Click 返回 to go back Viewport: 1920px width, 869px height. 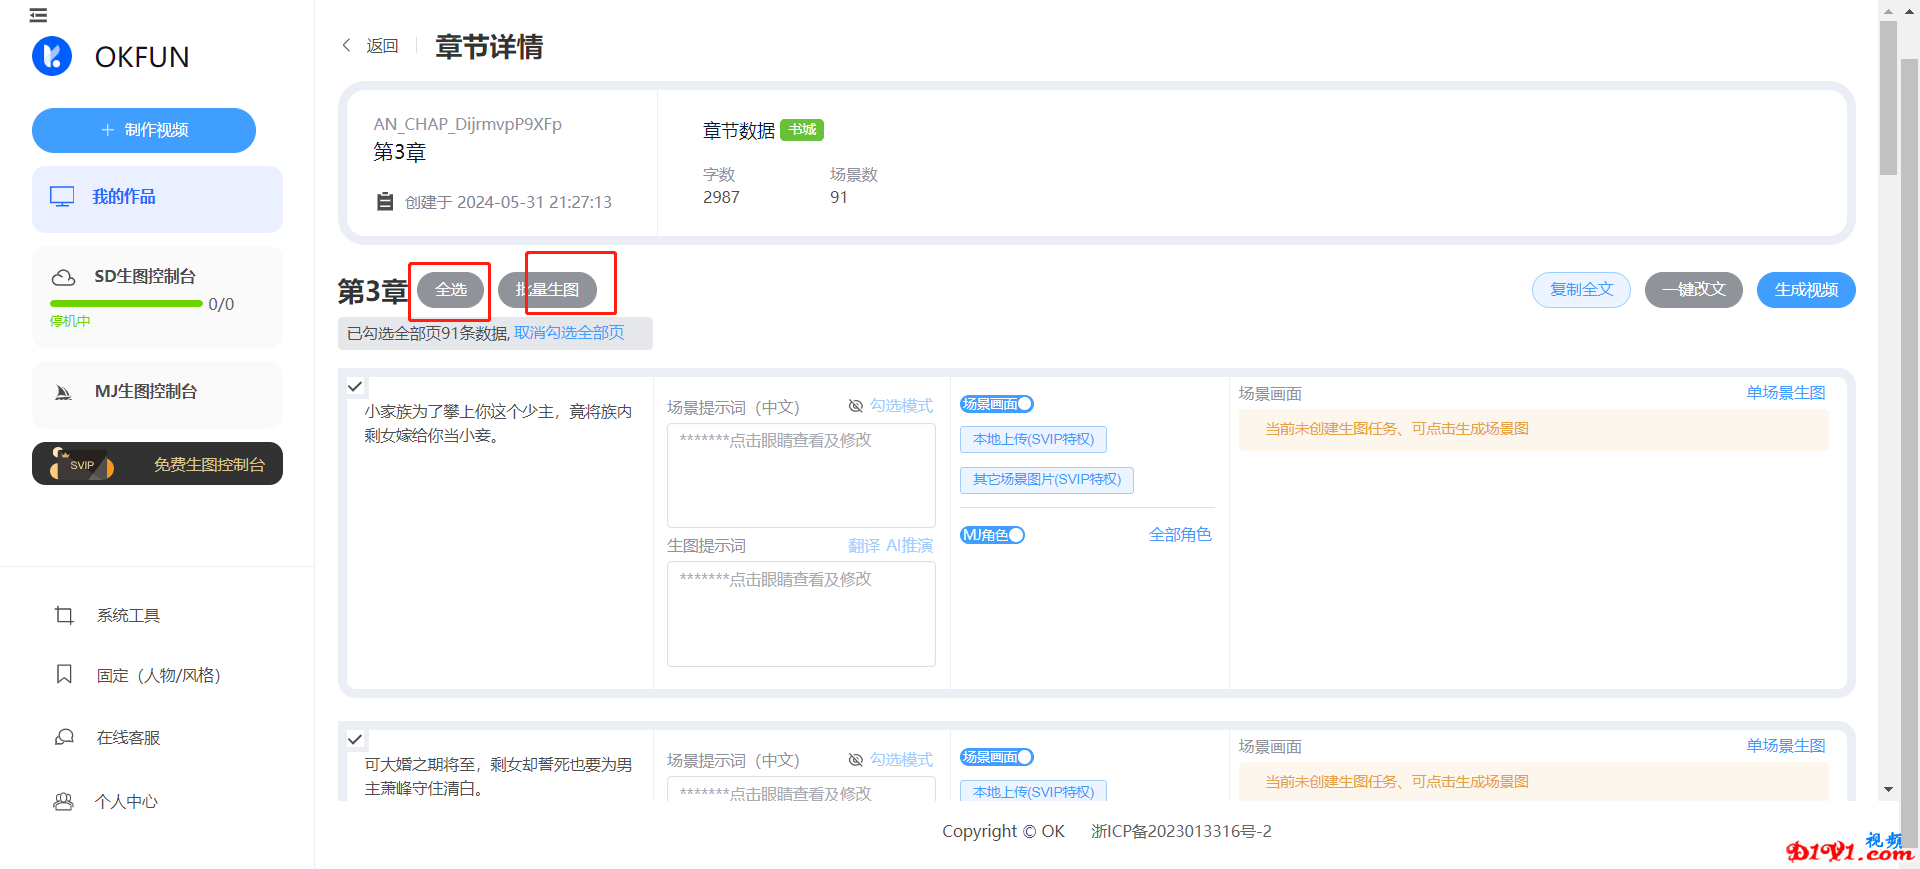click(382, 46)
